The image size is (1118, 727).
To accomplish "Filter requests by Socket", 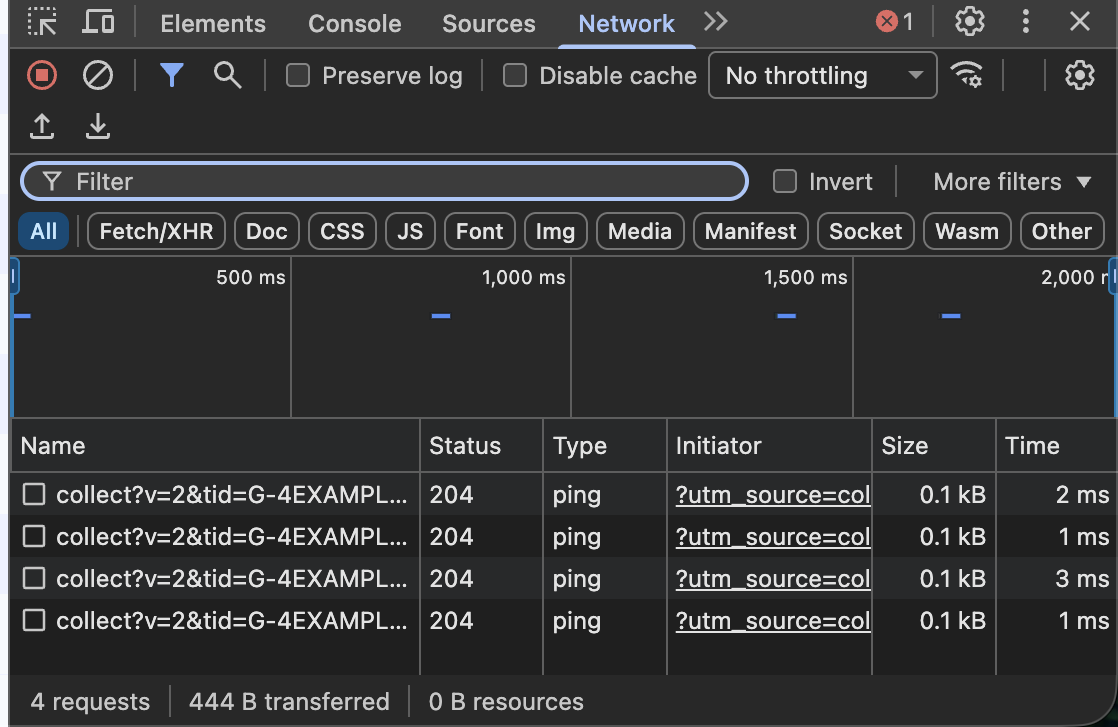I will tap(866, 232).
